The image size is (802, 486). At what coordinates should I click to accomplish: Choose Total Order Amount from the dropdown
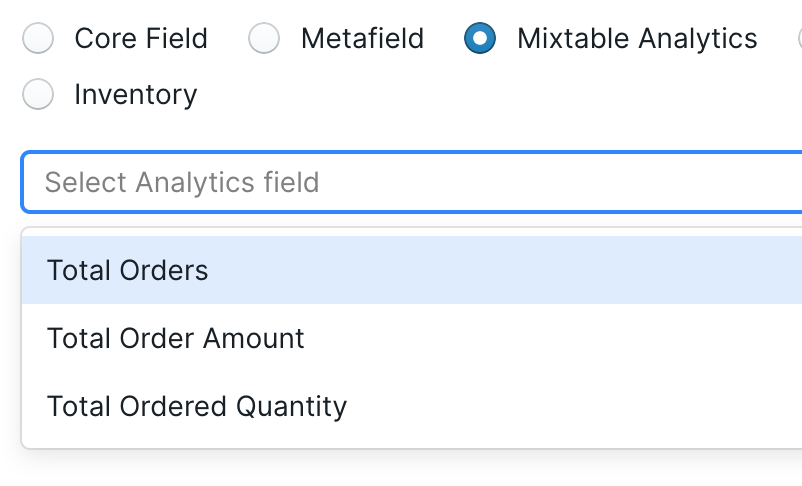click(176, 338)
